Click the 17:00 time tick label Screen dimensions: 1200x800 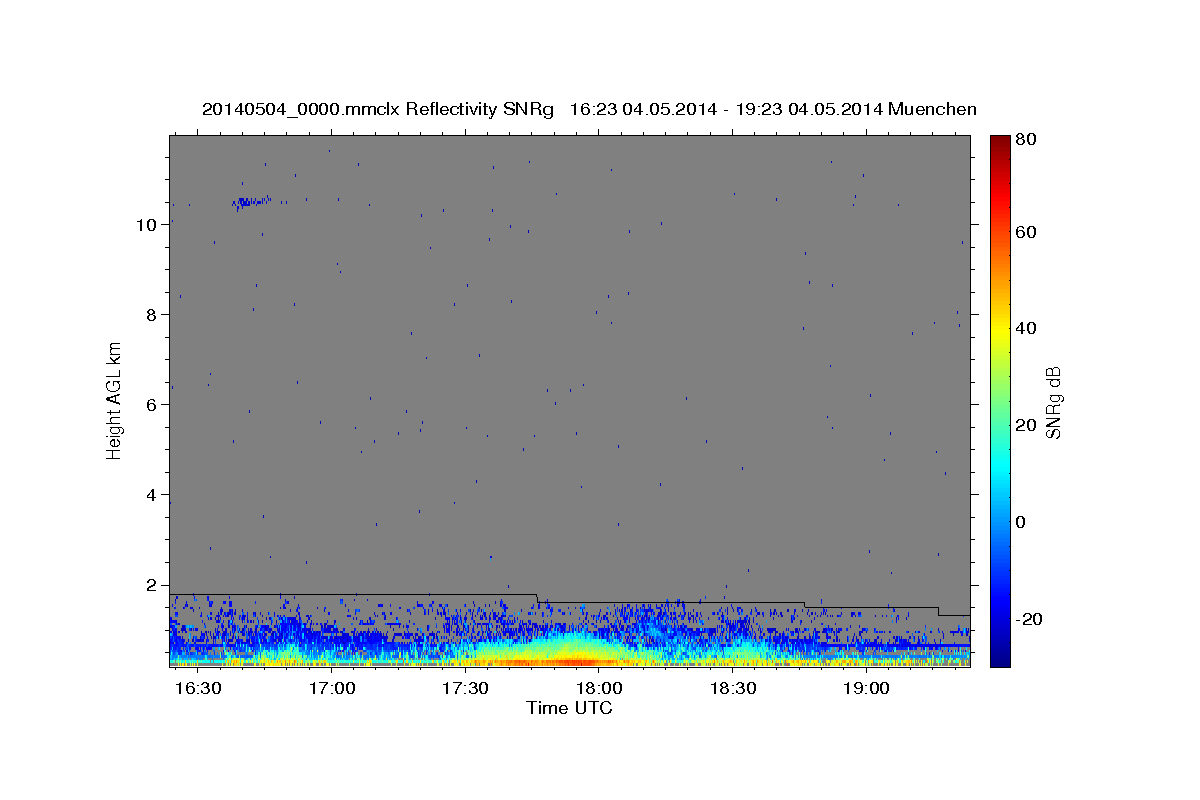coord(332,689)
